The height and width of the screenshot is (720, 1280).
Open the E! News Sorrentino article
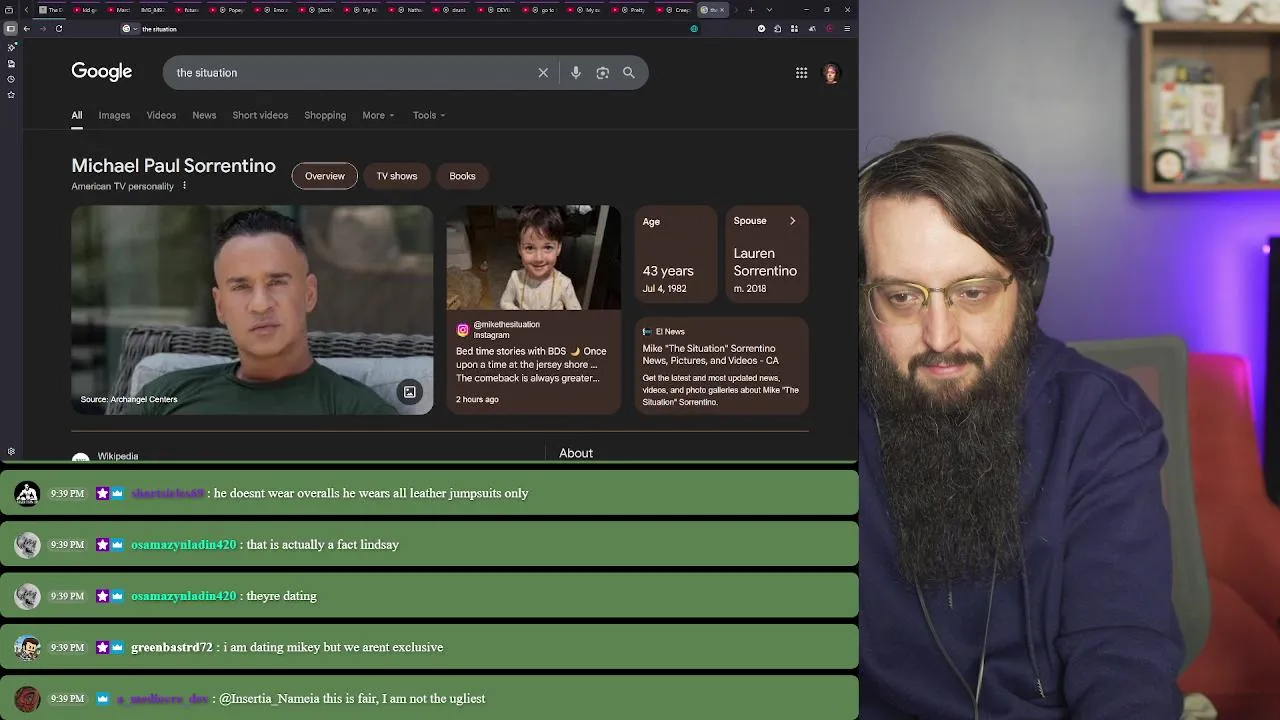pos(722,366)
